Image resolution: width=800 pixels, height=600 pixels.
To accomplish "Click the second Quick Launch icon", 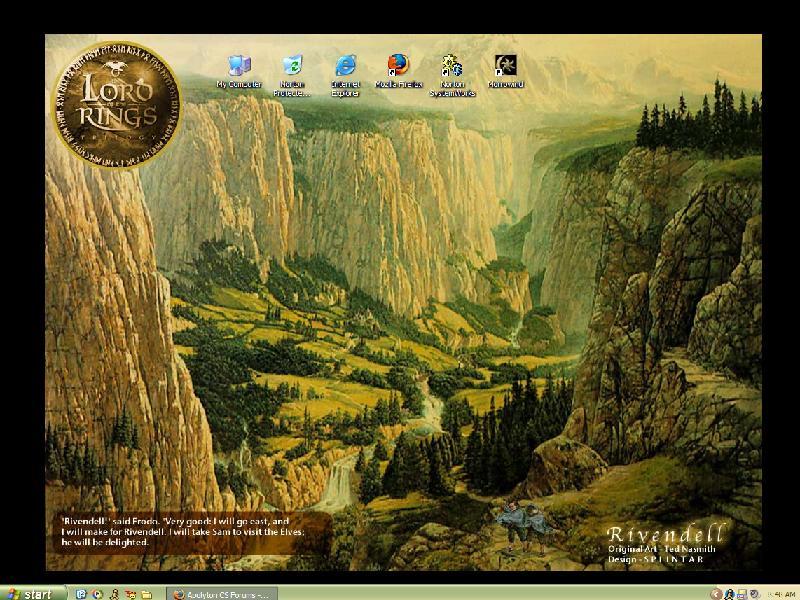I will 97,593.
